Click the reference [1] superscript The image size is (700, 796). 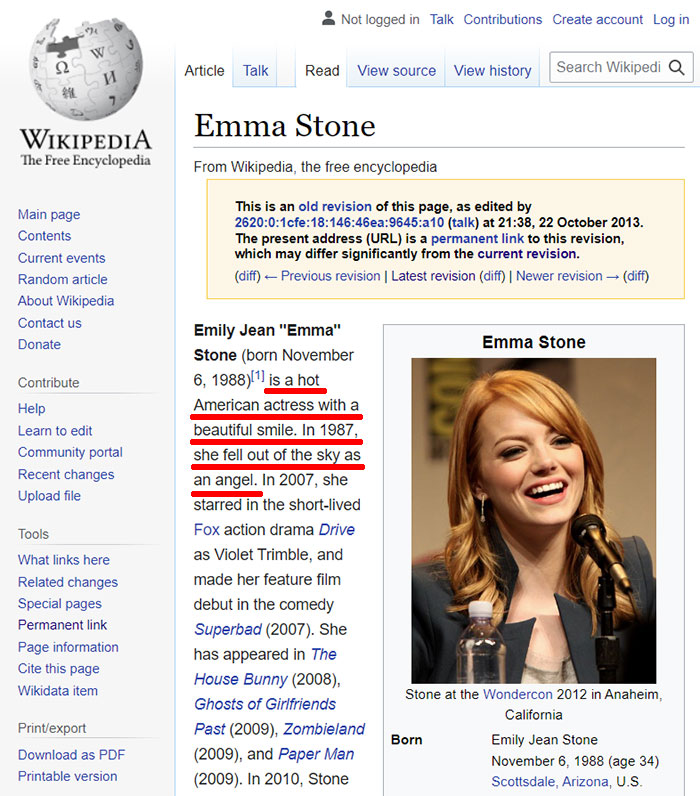(257, 376)
